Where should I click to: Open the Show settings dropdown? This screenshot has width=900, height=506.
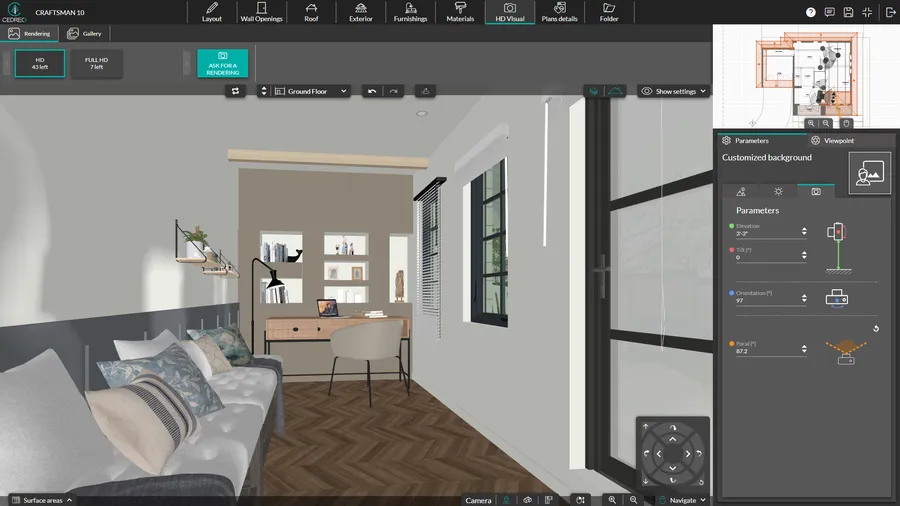[674, 91]
